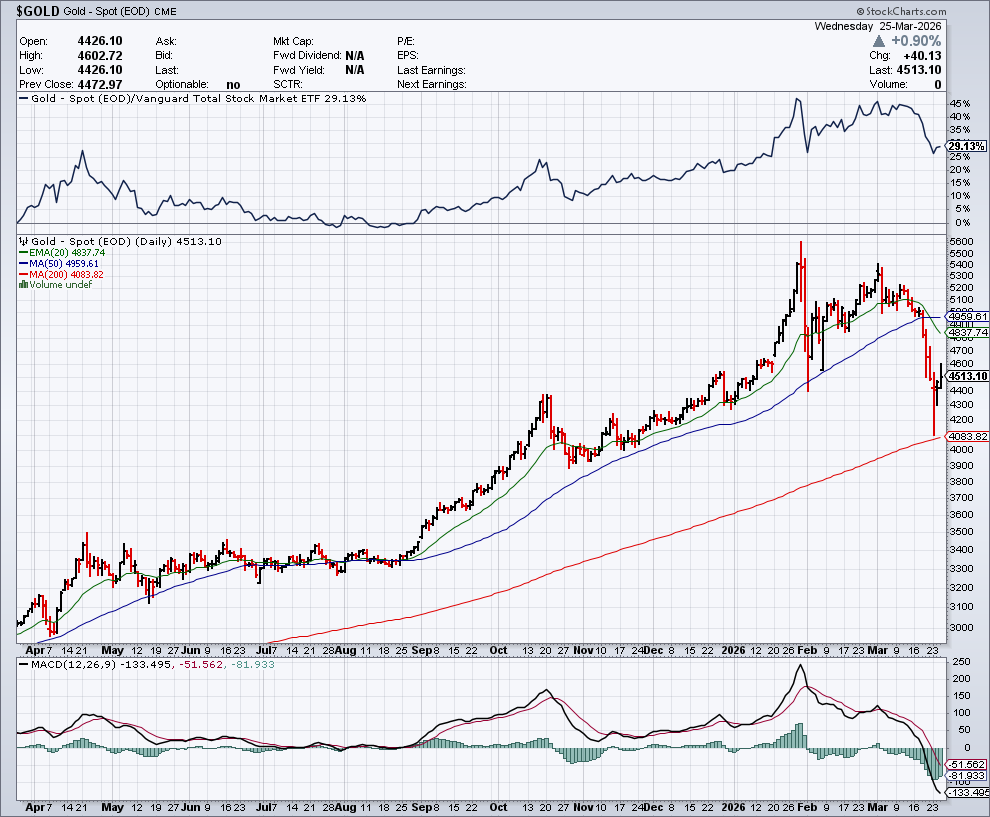Click the candlestick icon beside Gold - Spot legend
The image size is (990, 817).
(23, 242)
